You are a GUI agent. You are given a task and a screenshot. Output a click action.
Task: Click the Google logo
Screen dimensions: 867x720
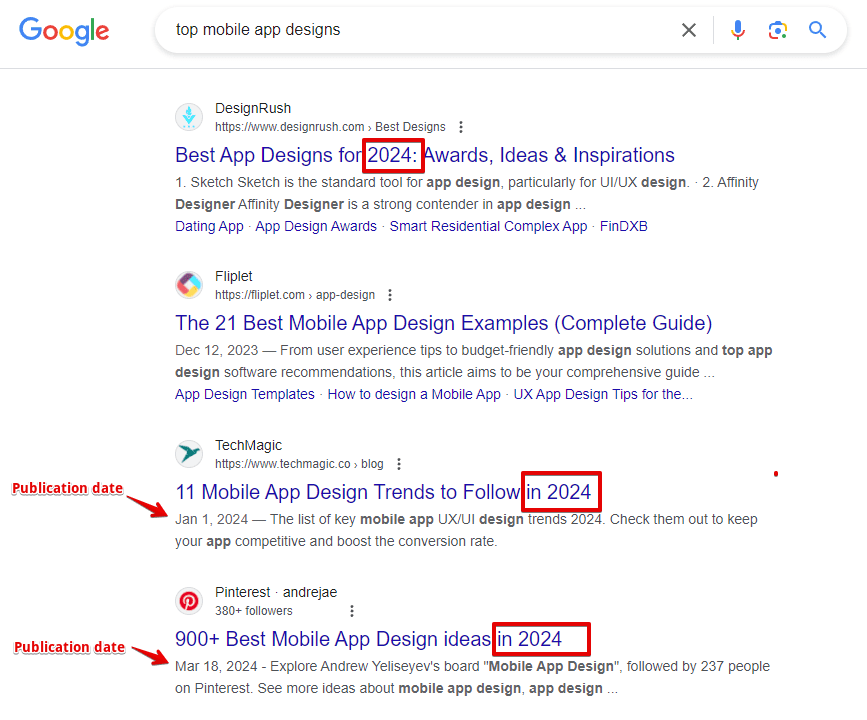tap(64, 31)
